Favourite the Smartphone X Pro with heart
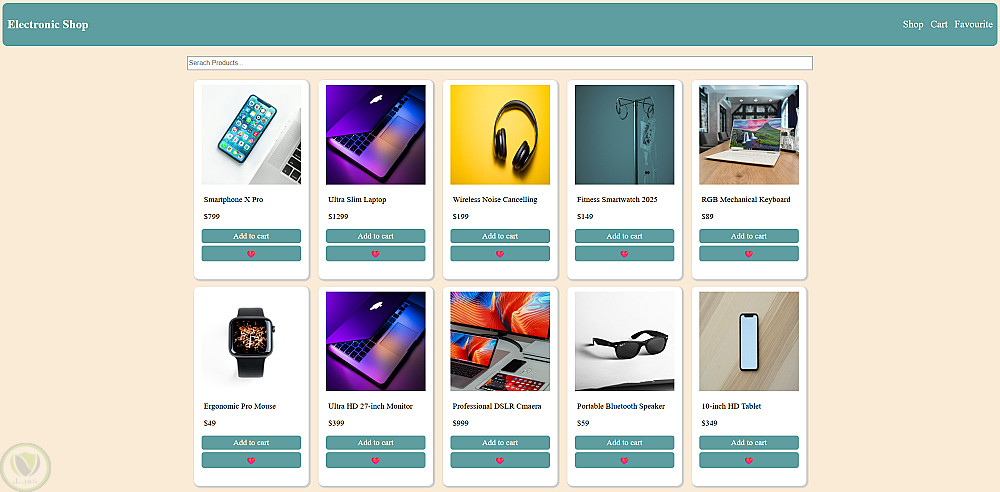The width and height of the screenshot is (1000, 492). click(251, 253)
